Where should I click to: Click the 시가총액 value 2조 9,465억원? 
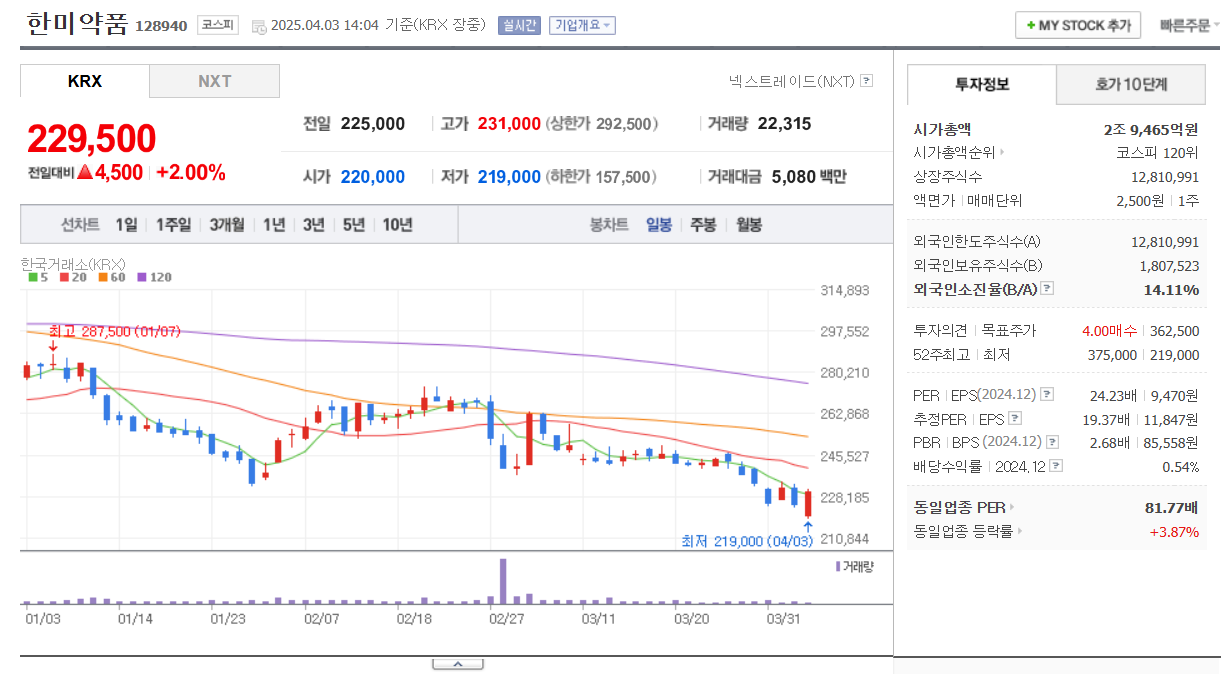1151,129
